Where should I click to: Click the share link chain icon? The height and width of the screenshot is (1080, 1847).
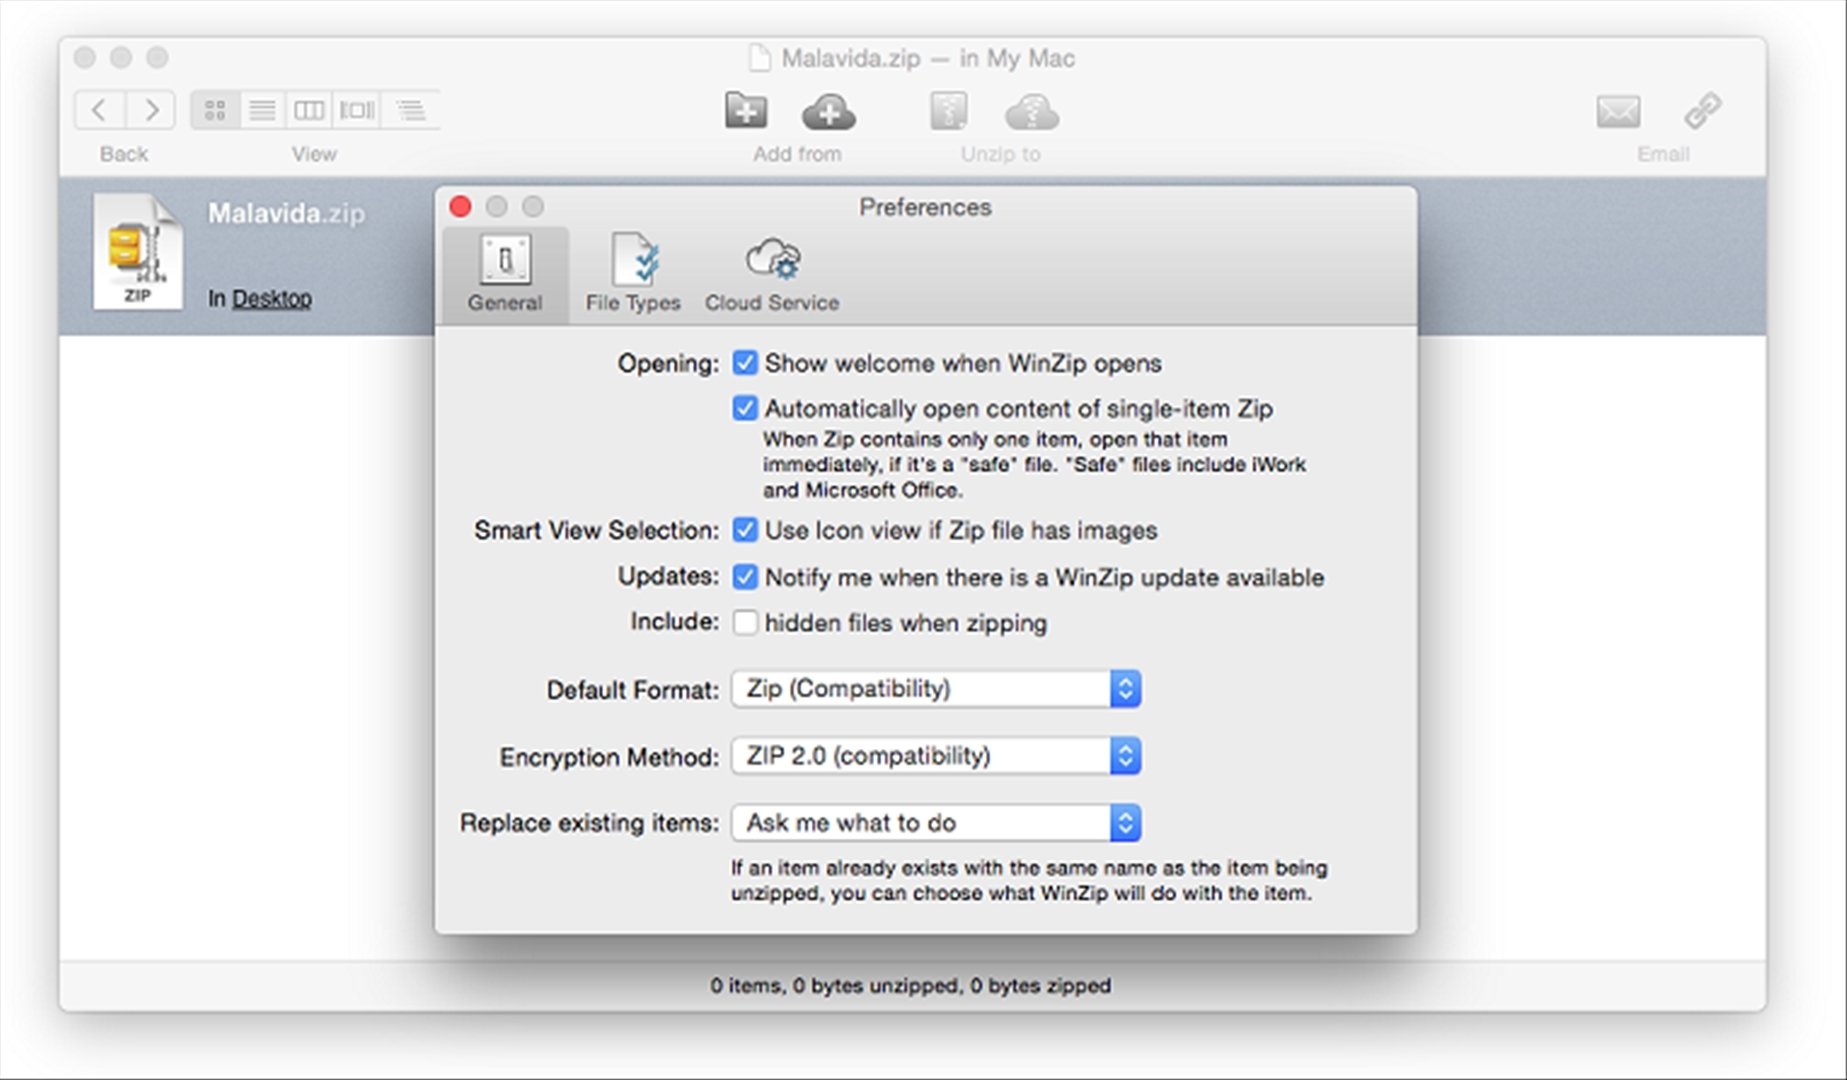(1702, 111)
